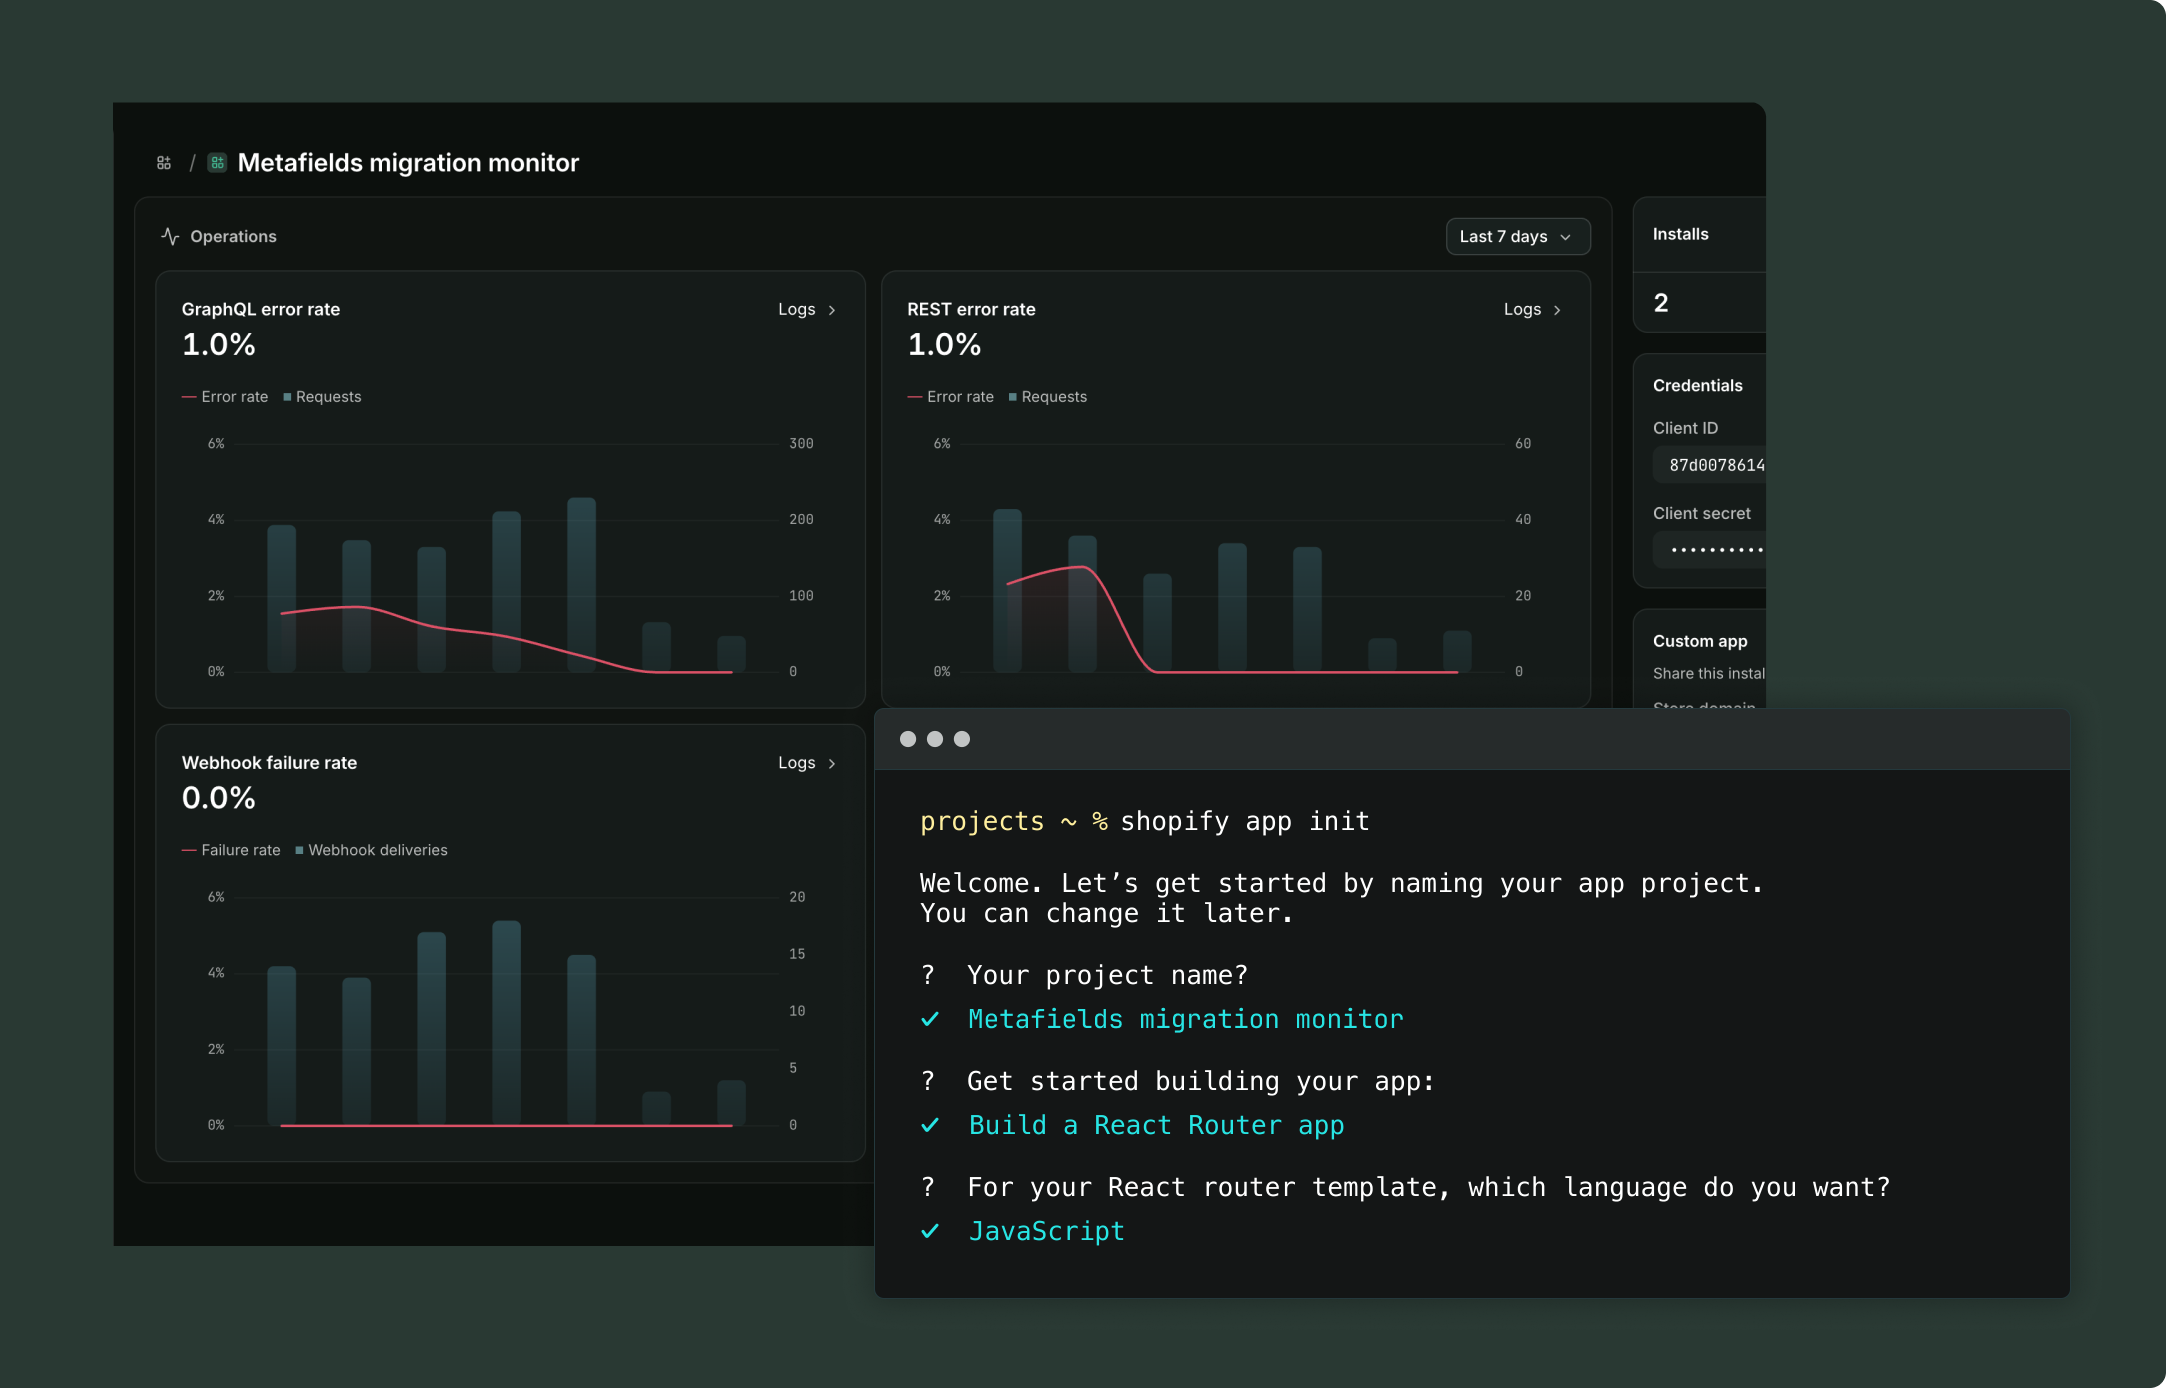Click the JavaScript answer in terminal
The image size is (2166, 1388).
(x=1046, y=1231)
